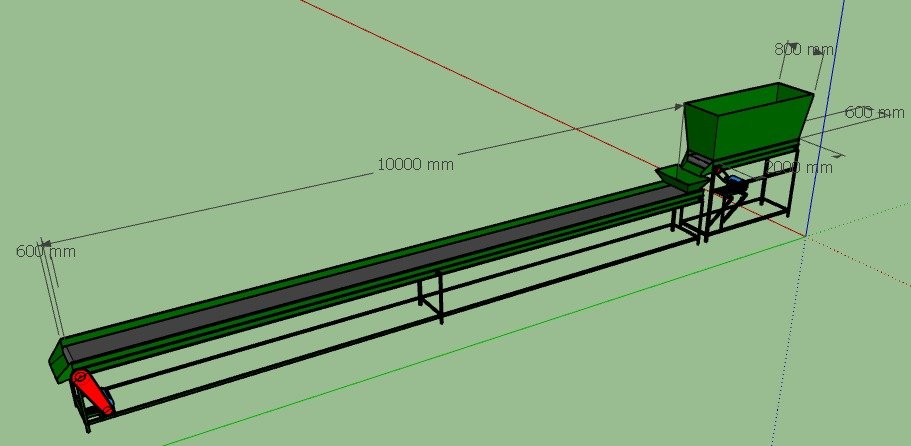Click the red belt guard cover
Image resolution: width=911 pixels, height=446 pixels.
[91, 392]
